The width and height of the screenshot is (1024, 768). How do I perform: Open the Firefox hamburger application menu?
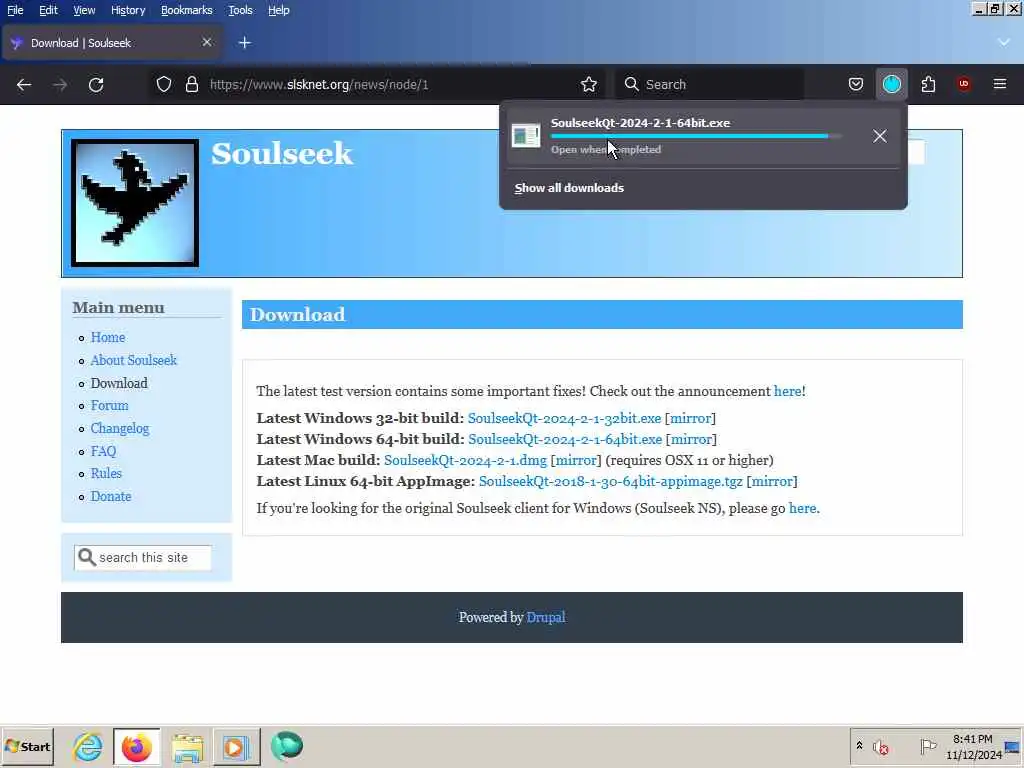pos(1000,84)
